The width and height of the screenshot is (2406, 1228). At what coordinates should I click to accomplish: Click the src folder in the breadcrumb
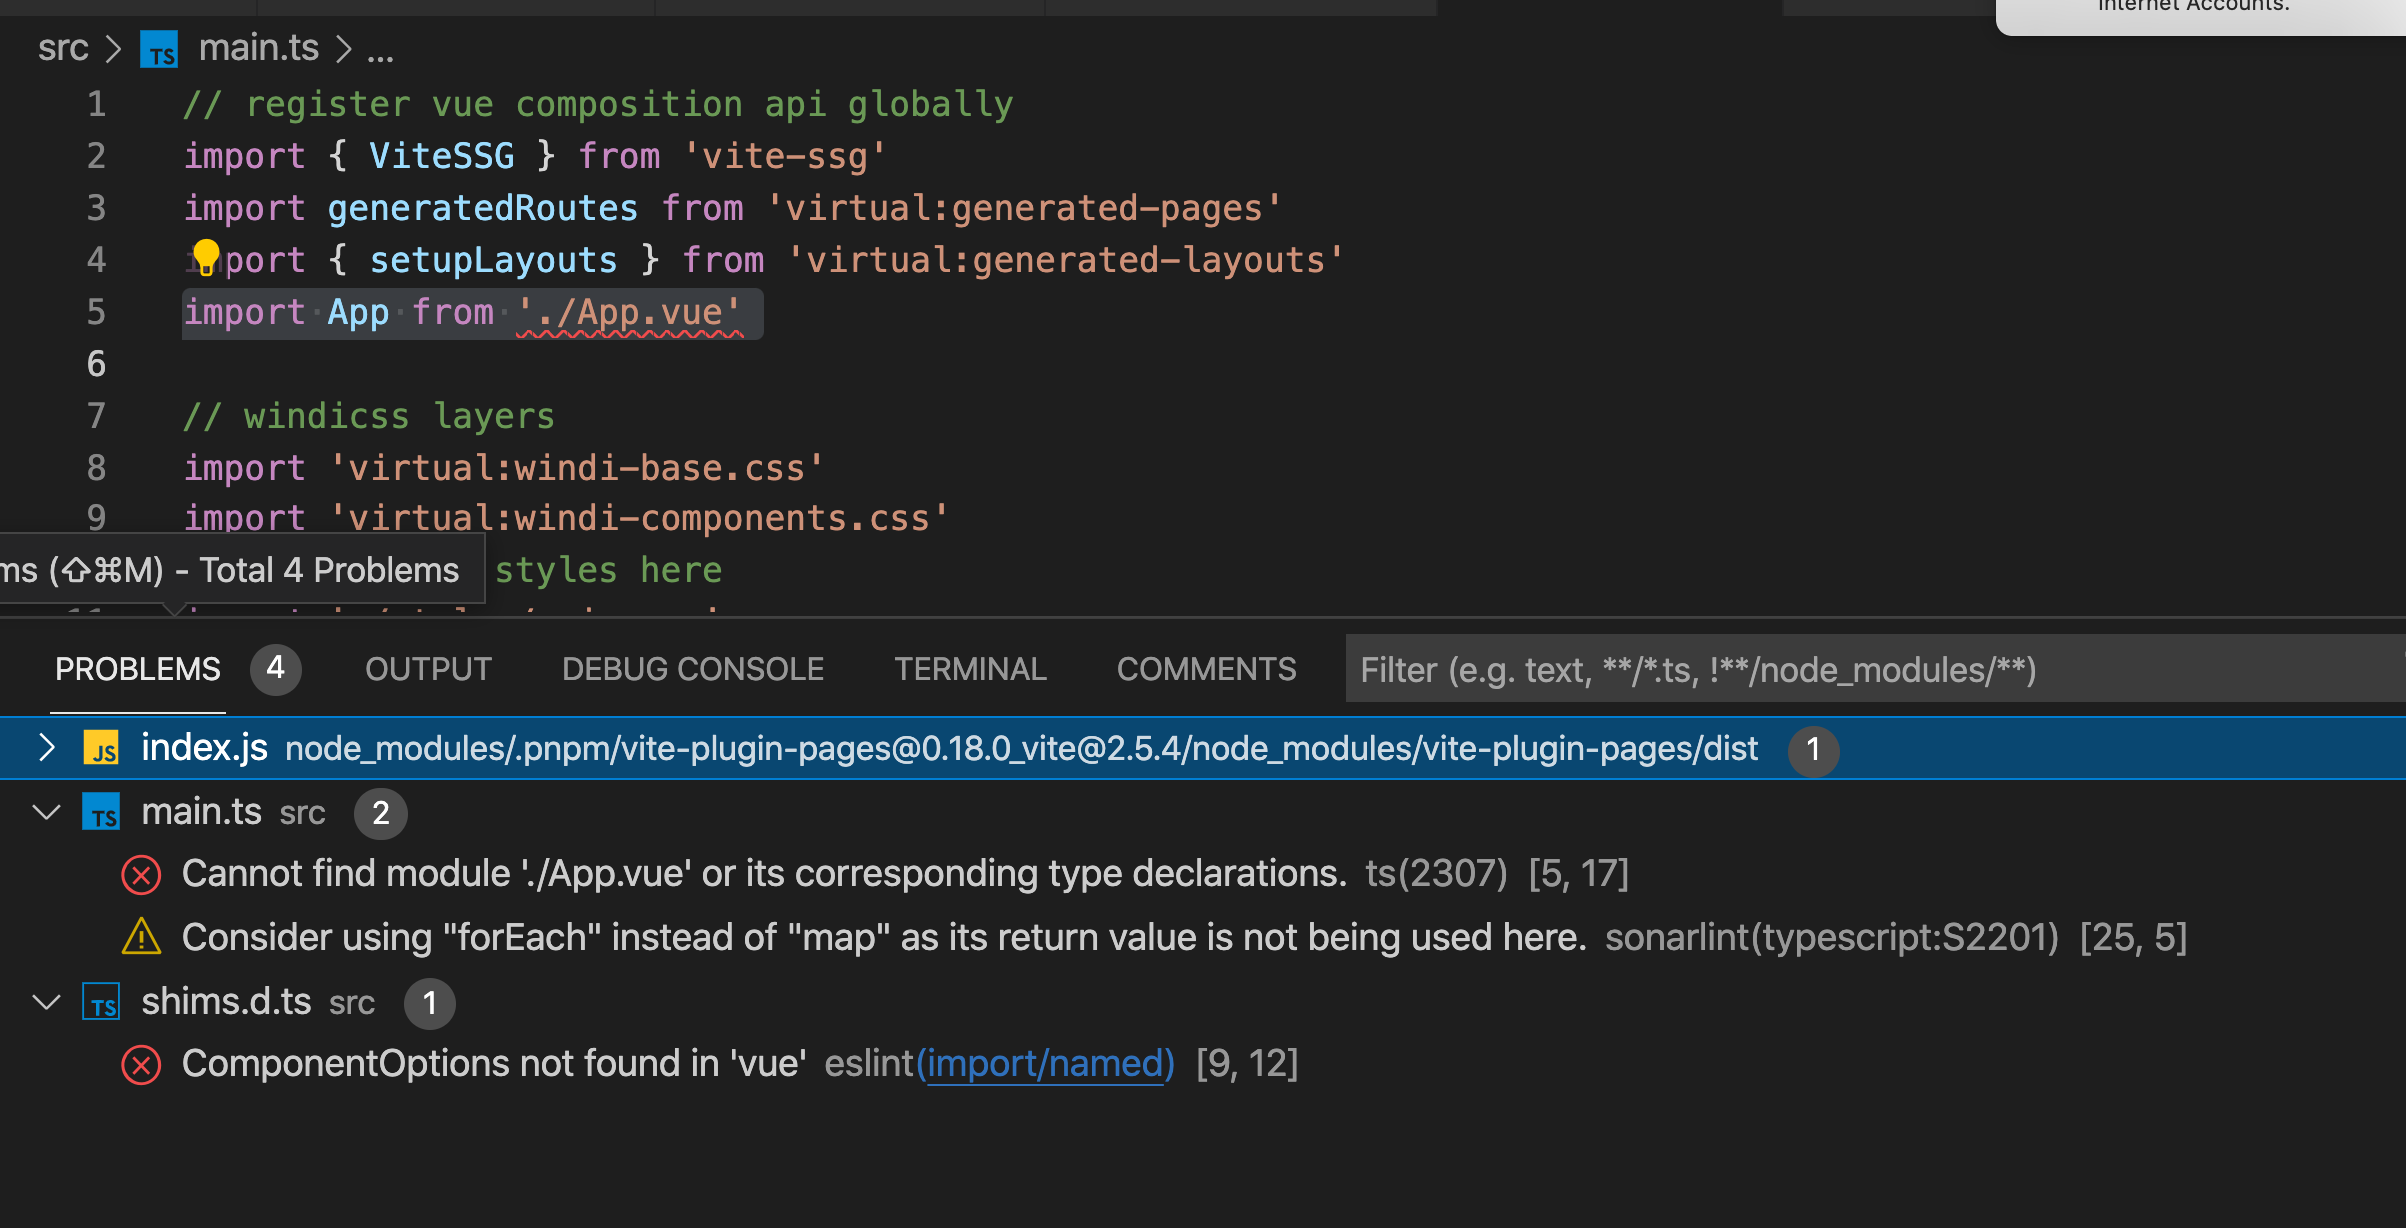click(63, 48)
